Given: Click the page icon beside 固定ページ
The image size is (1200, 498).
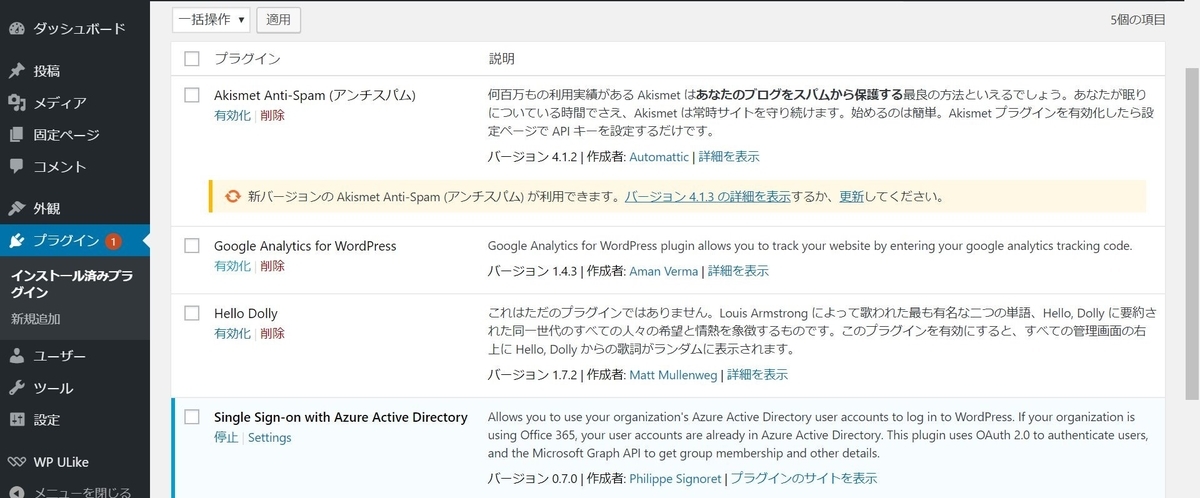Looking at the screenshot, I should click(x=16, y=135).
